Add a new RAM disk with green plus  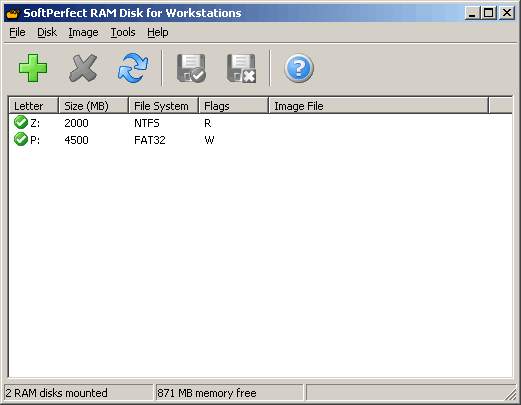[x=33, y=68]
